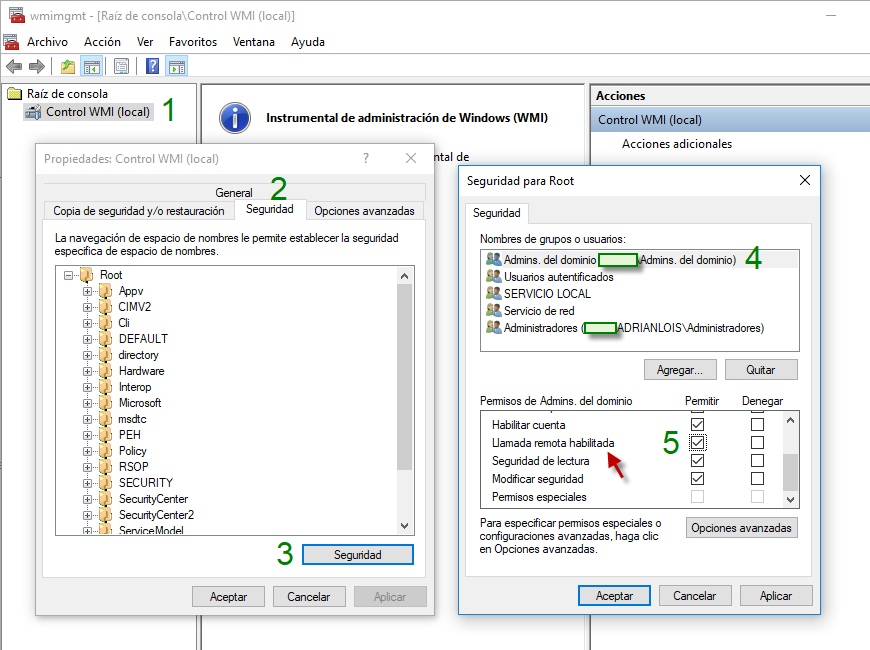Screen dimensions: 870x650
Task: Click the Administradores group icon
Action: coord(493,327)
